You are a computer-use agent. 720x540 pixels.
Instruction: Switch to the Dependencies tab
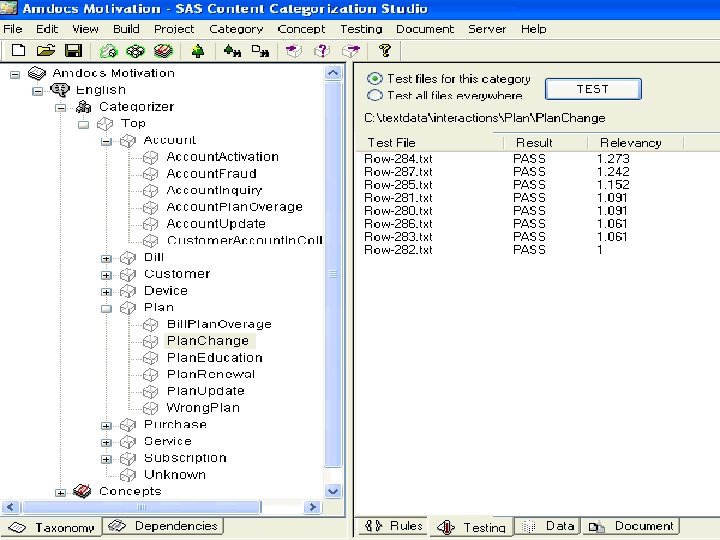coord(163,526)
